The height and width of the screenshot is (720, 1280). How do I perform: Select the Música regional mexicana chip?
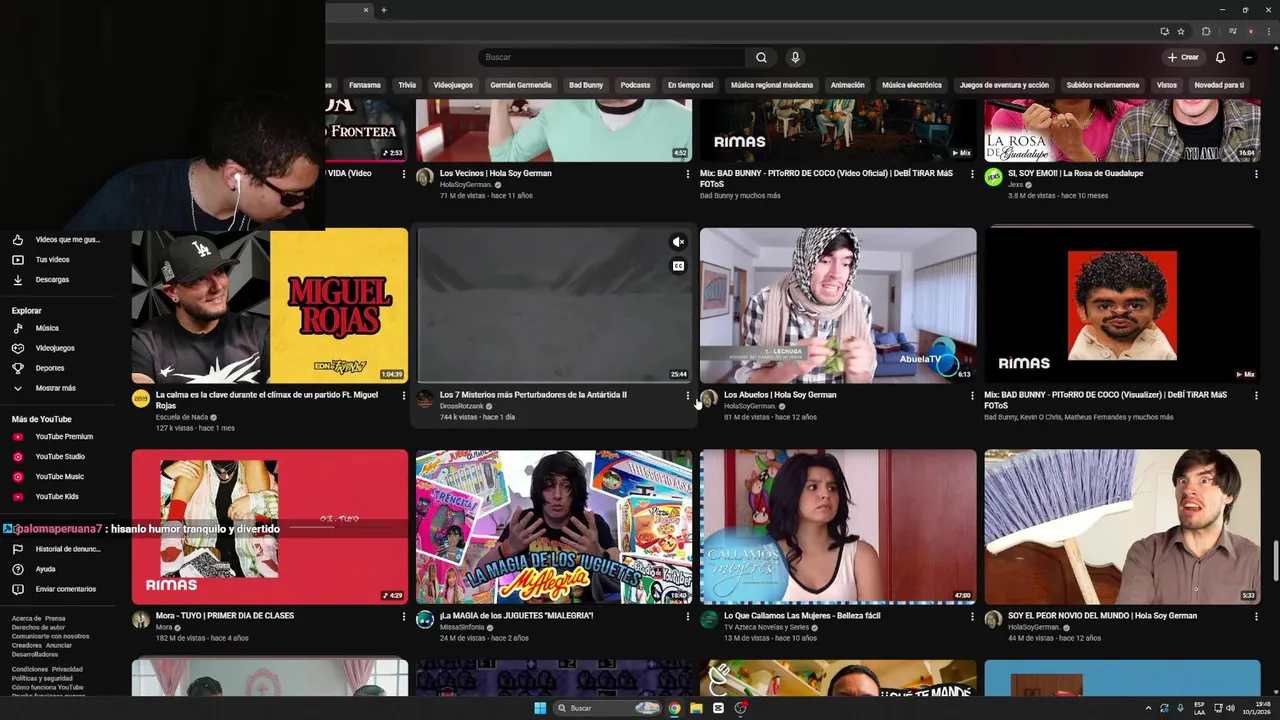click(x=772, y=85)
